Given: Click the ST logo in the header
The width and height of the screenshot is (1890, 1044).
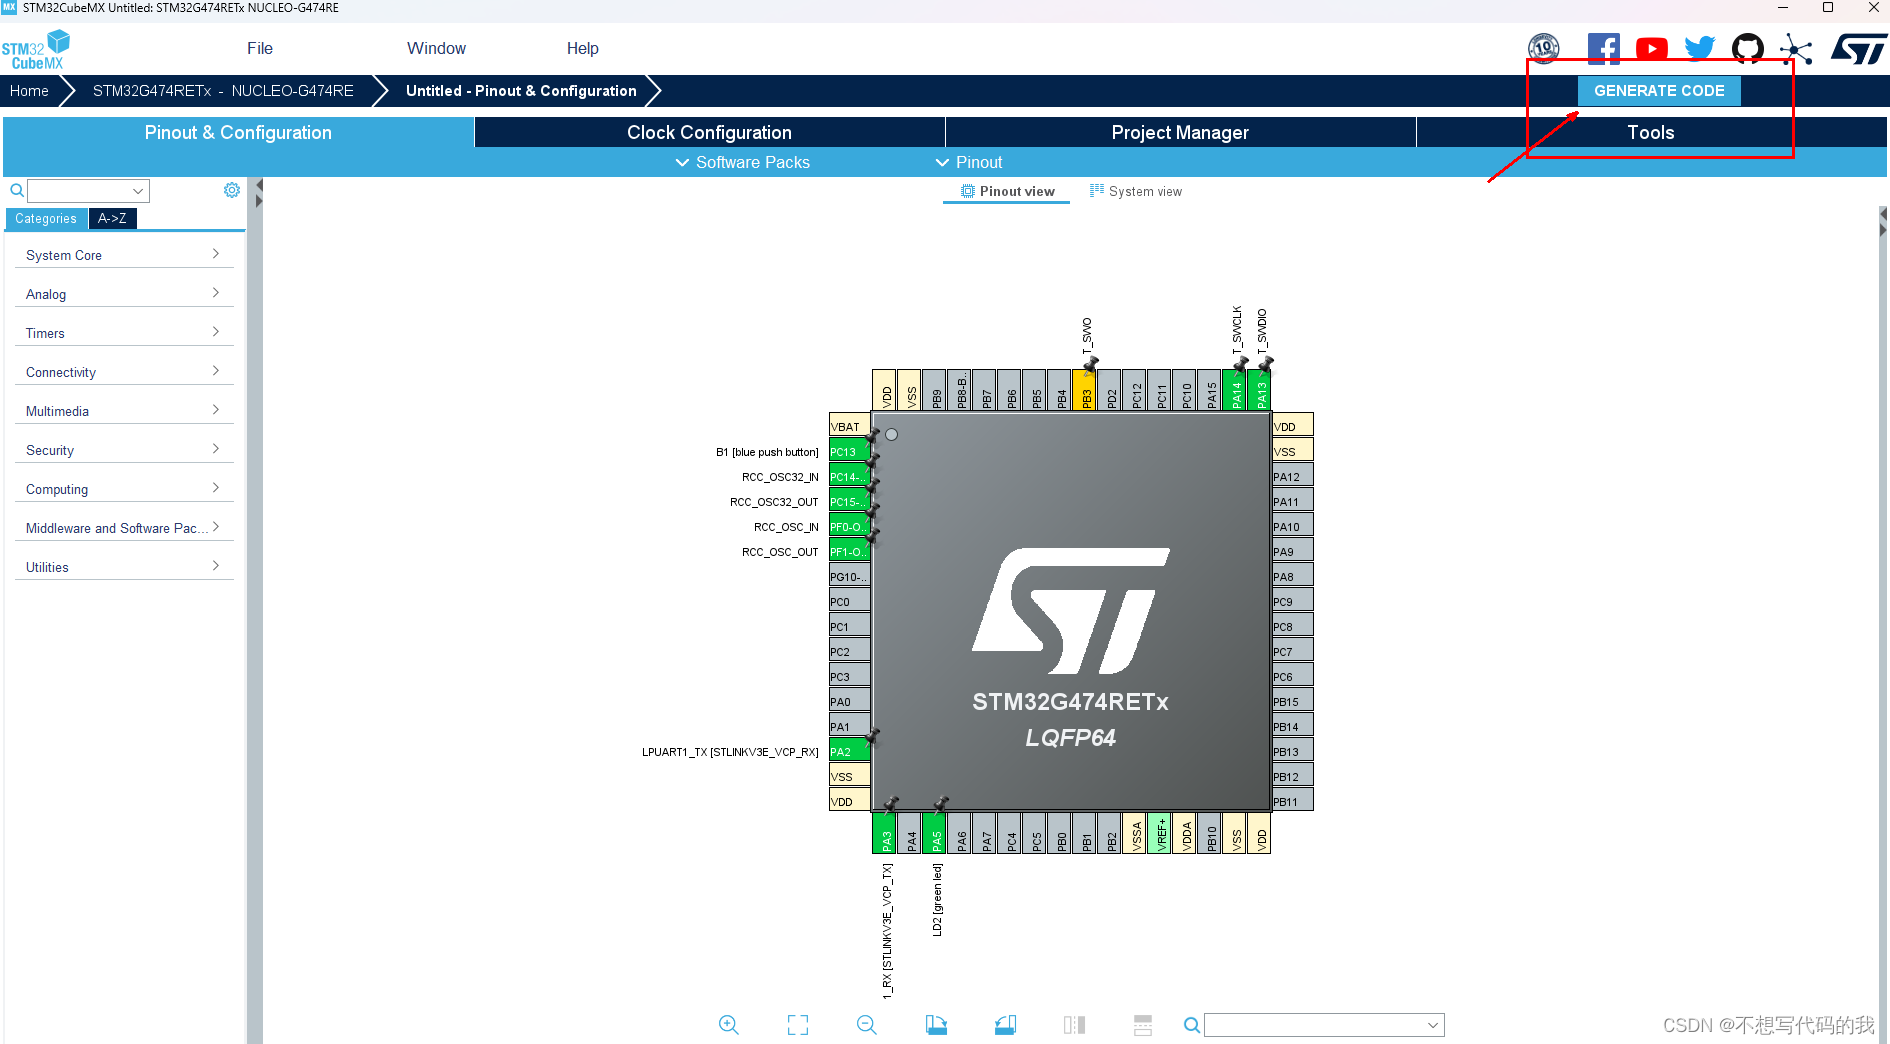Looking at the screenshot, I should (1859, 49).
